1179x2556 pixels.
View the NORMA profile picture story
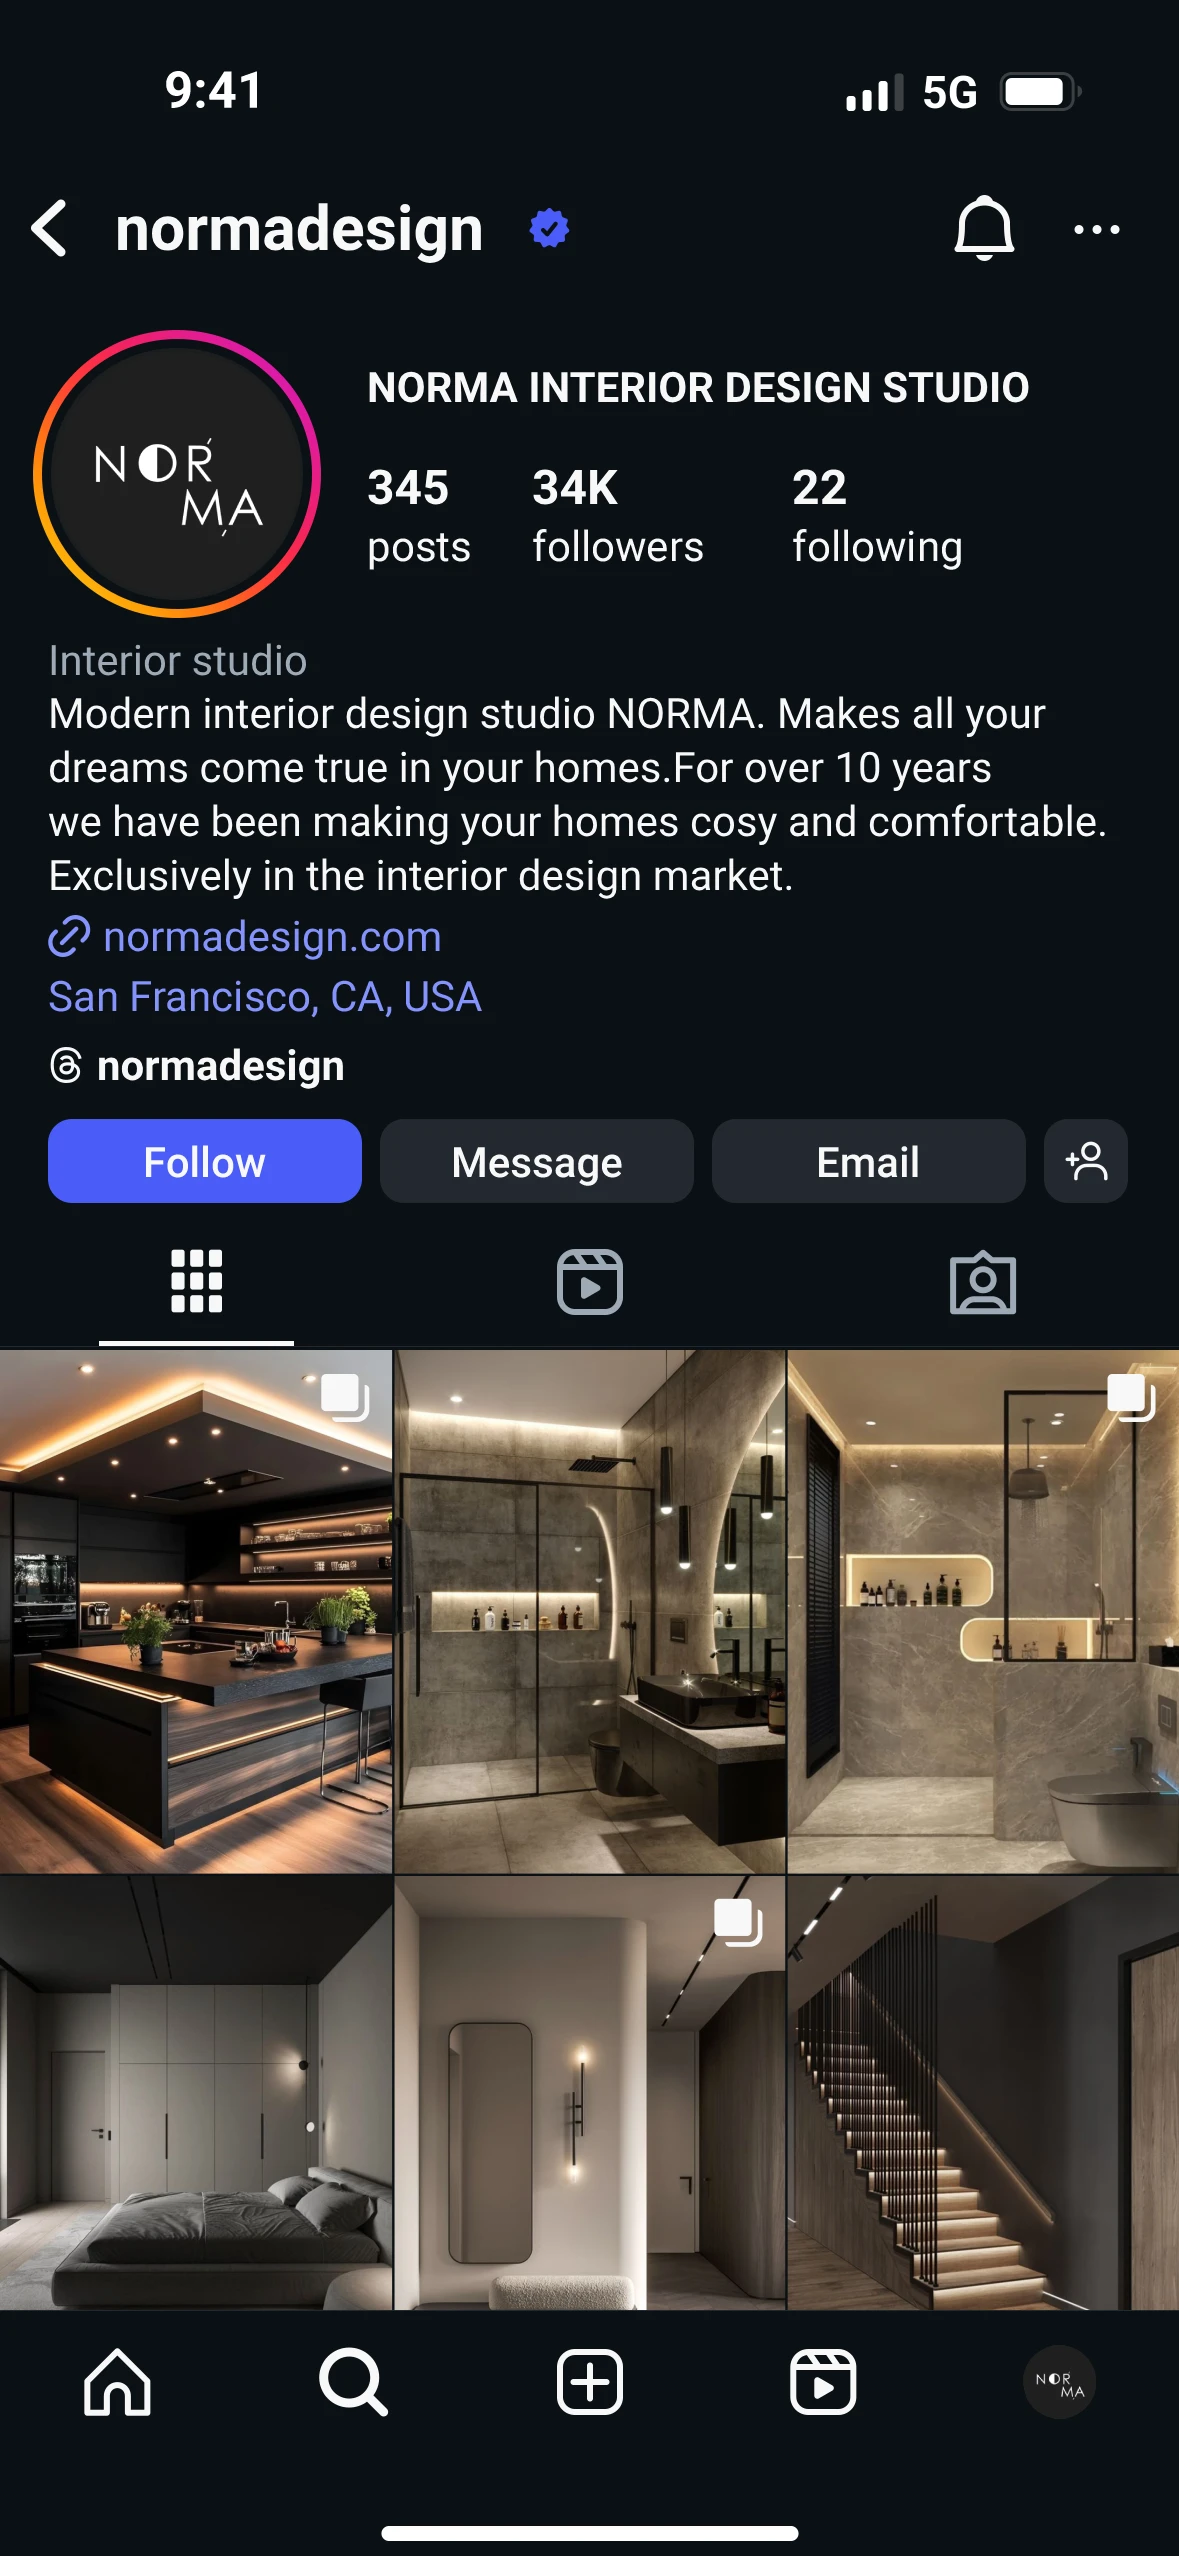pyautogui.click(x=177, y=474)
